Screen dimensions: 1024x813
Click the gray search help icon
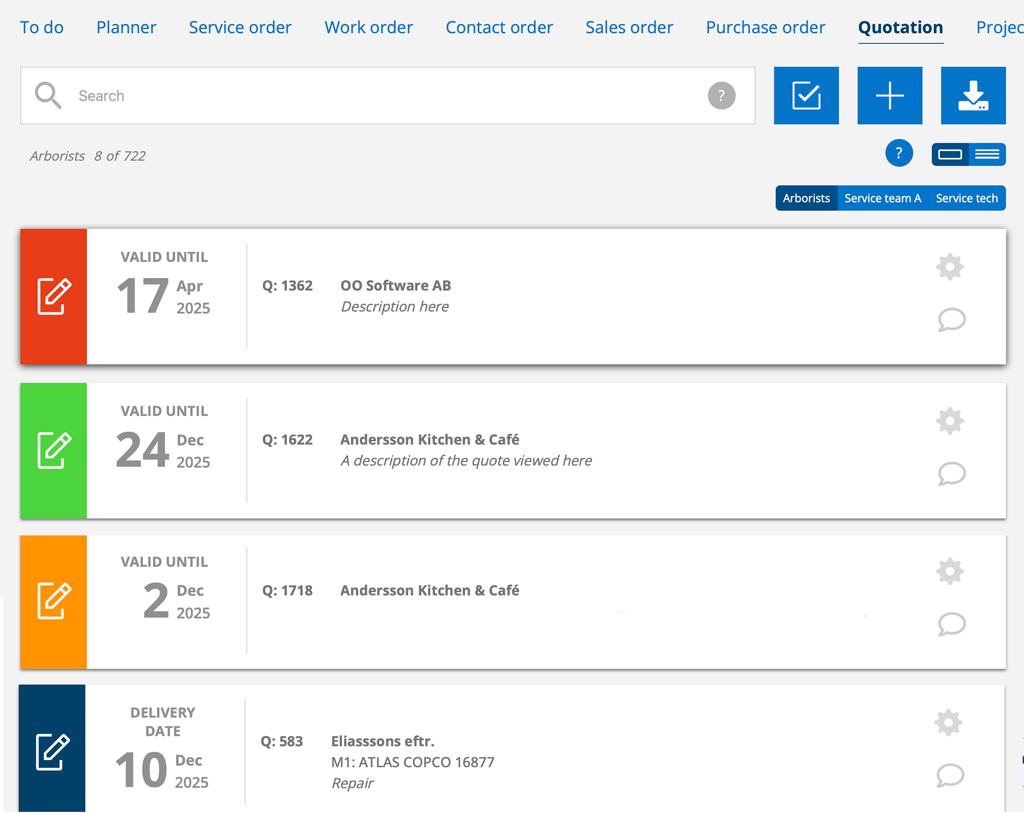[x=721, y=96]
